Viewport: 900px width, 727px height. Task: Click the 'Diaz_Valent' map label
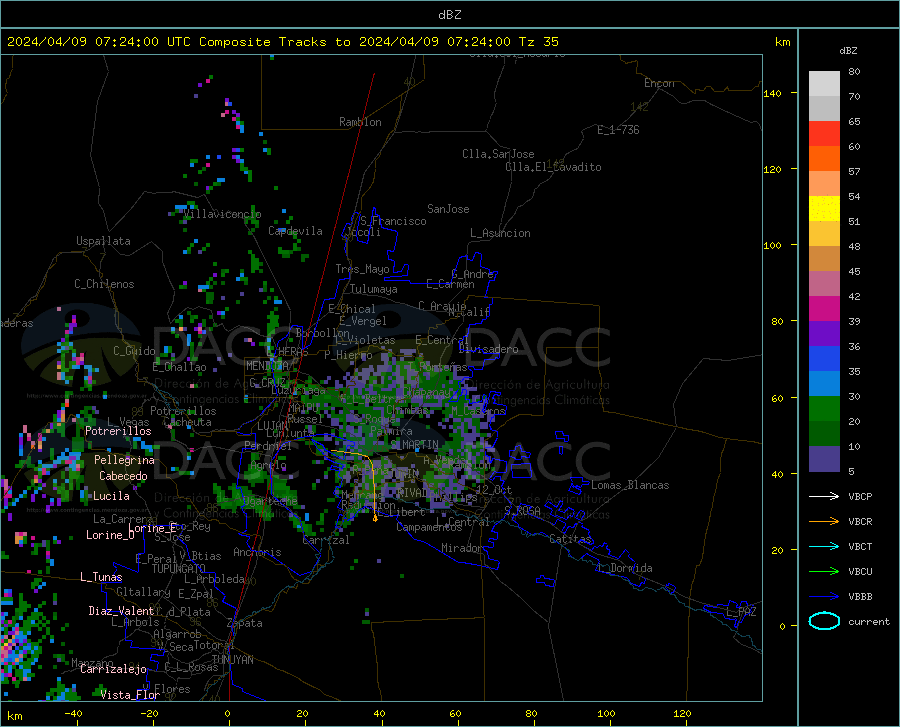(121, 611)
